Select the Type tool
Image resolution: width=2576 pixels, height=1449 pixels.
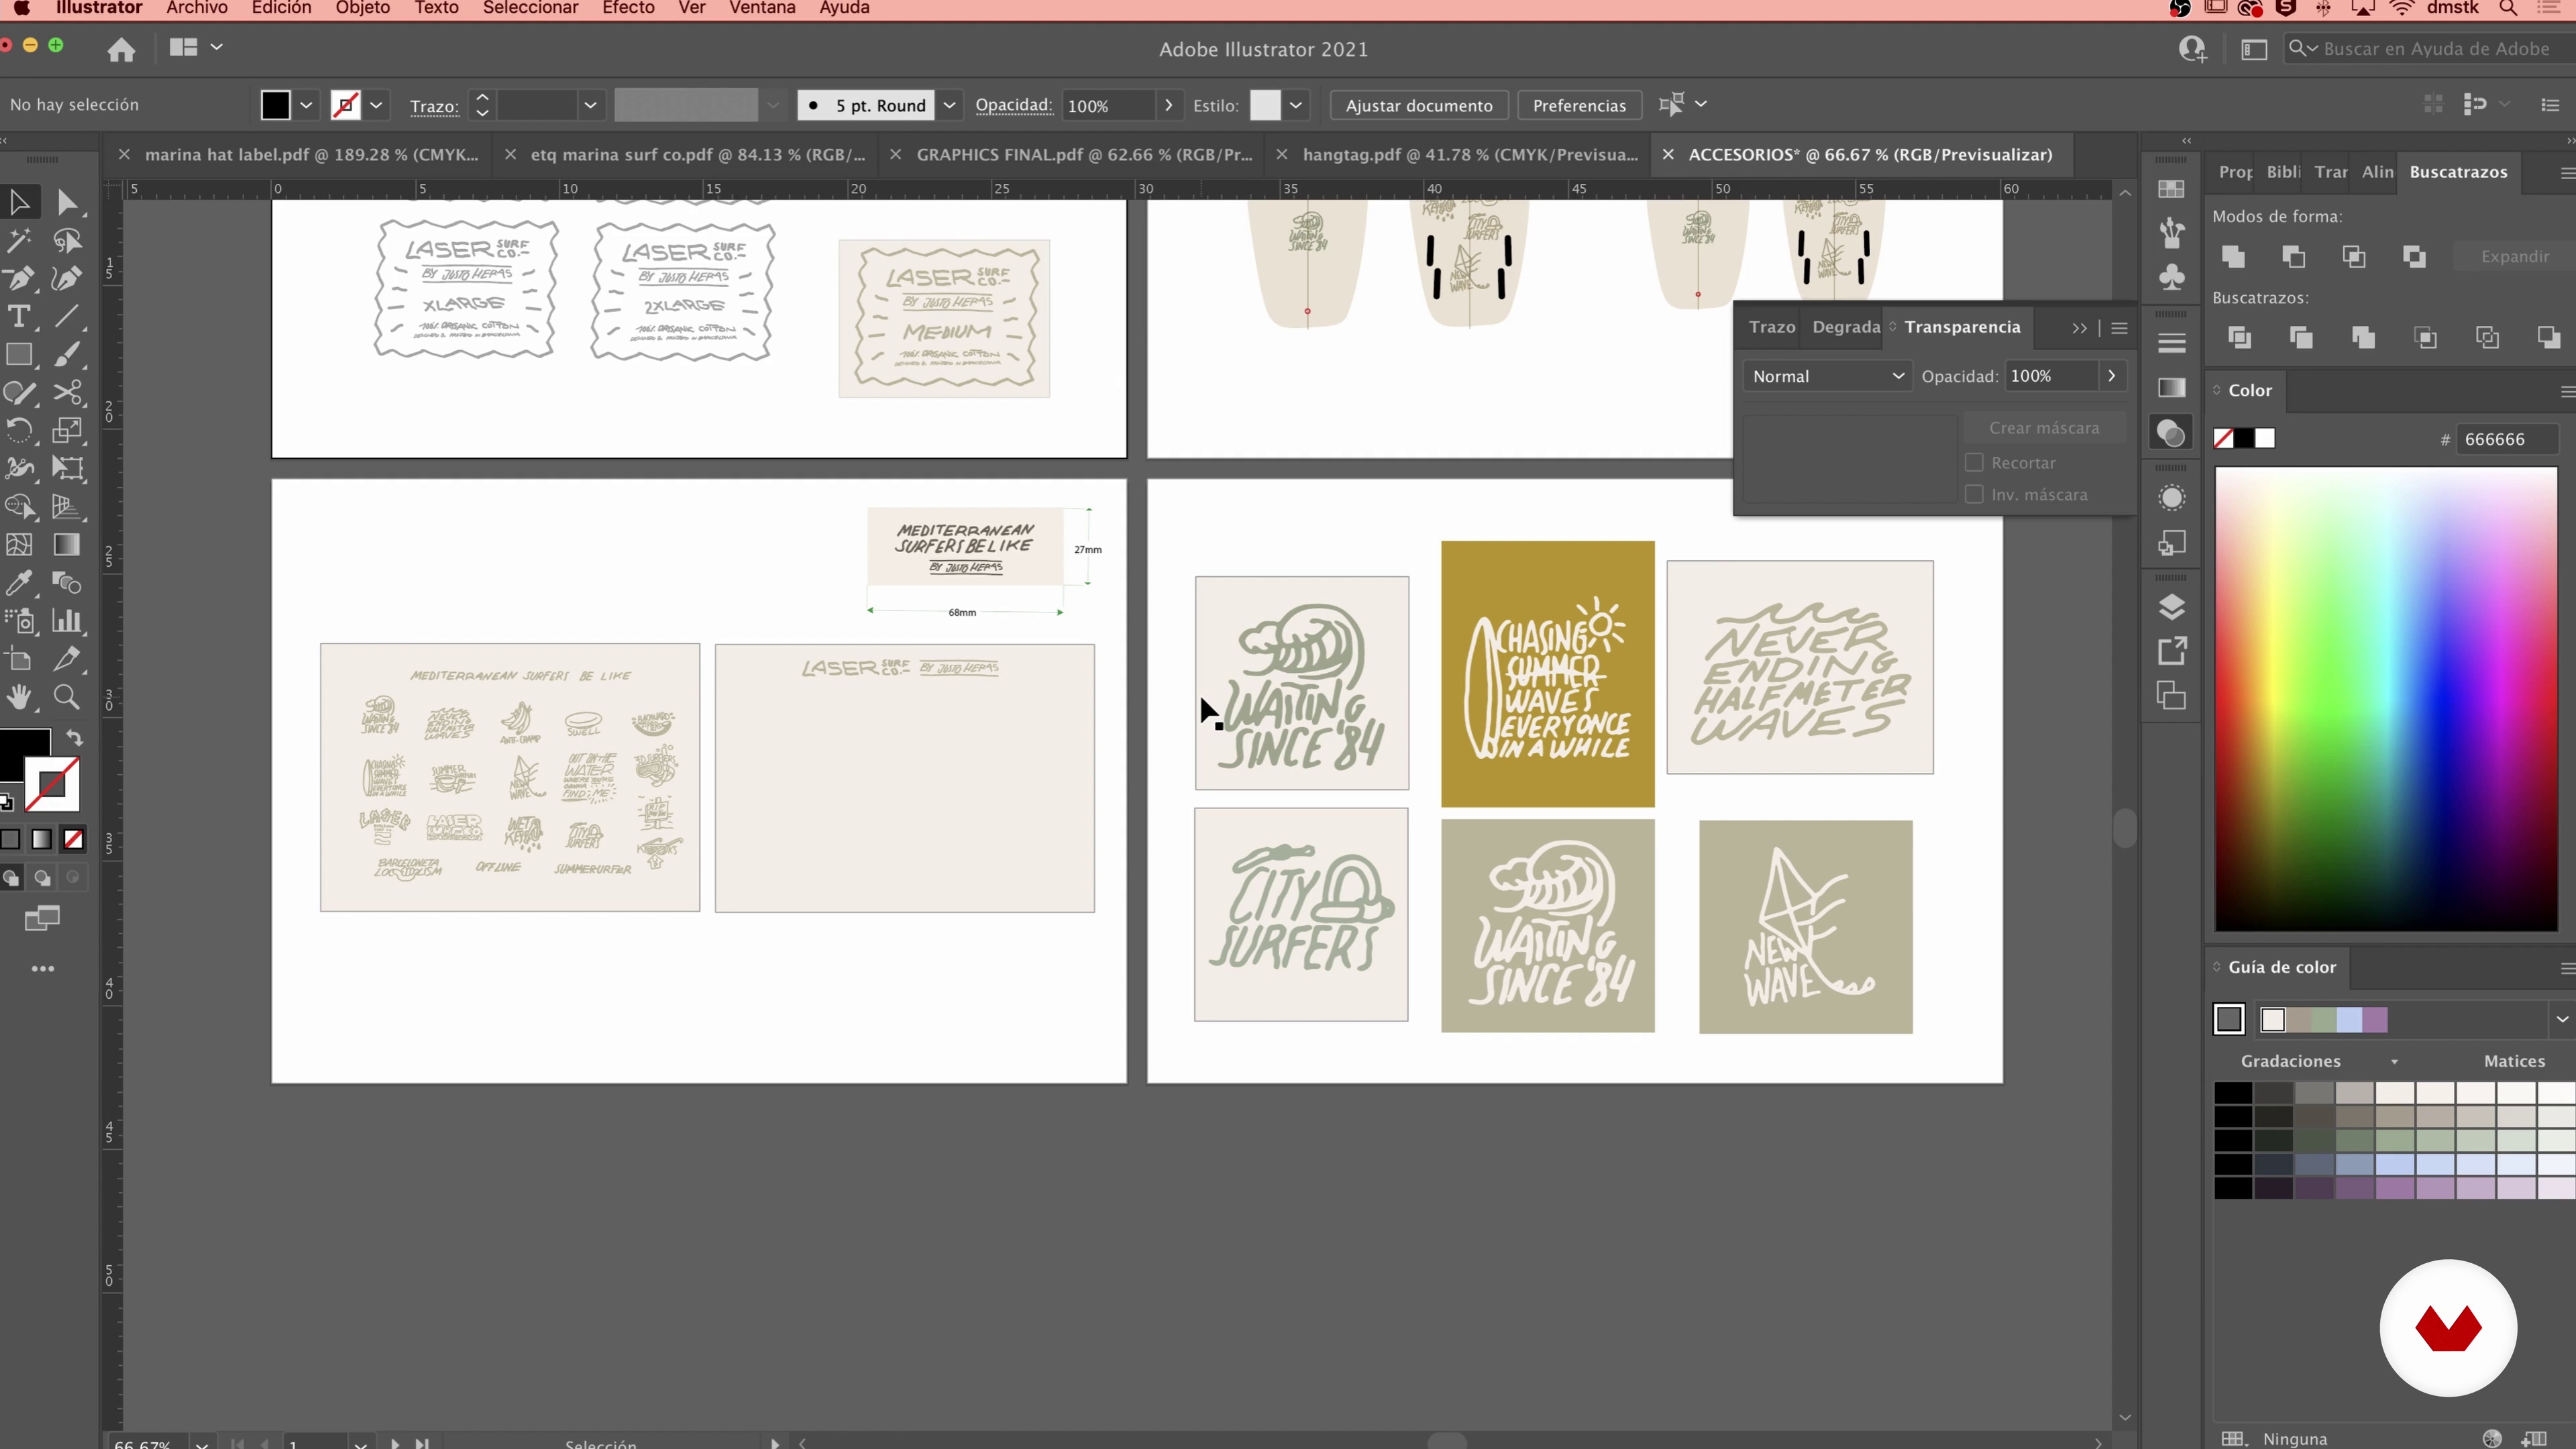19,317
